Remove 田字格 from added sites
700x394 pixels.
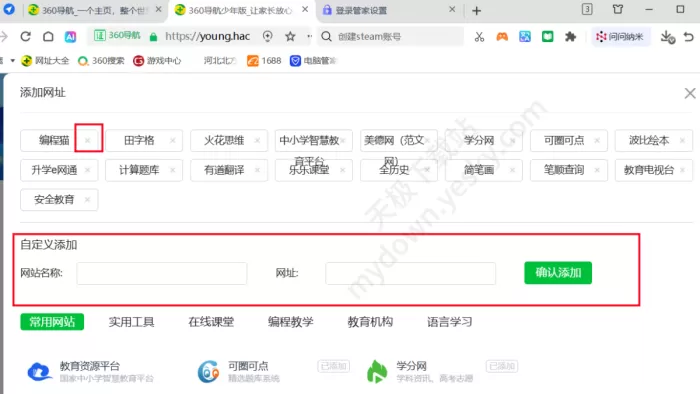coord(173,141)
